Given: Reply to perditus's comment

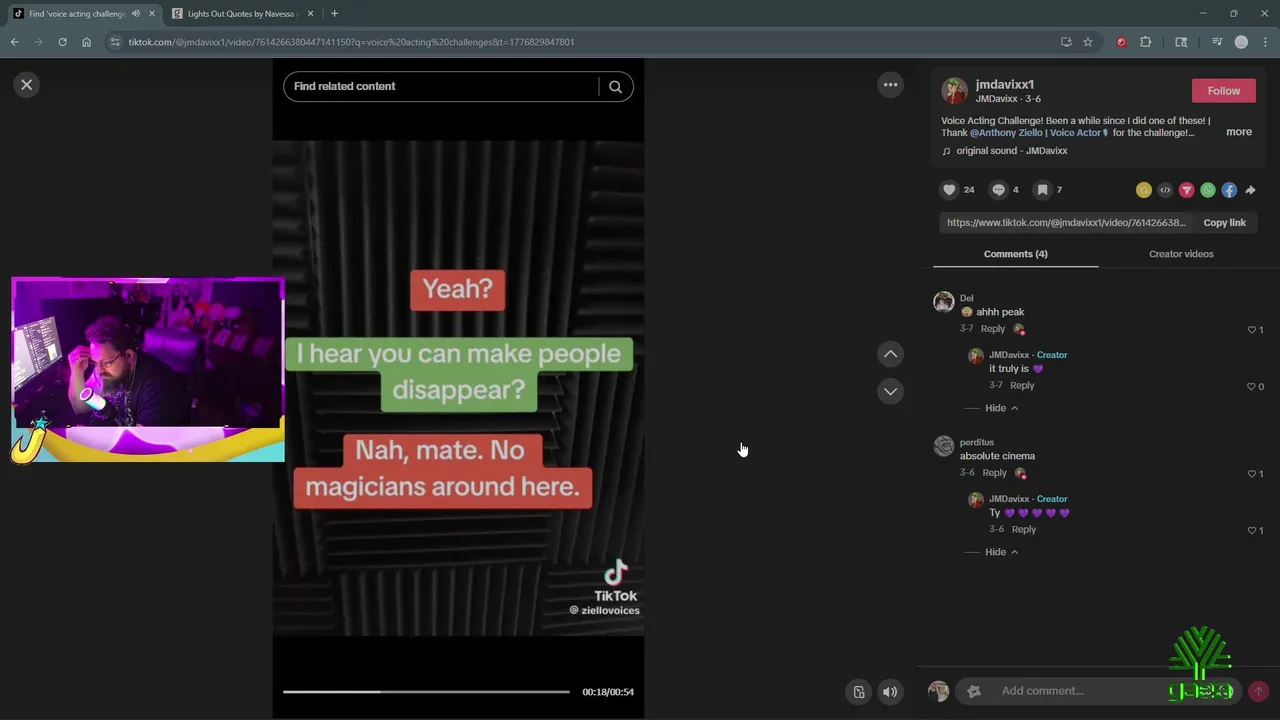Looking at the screenshot, I should pos(994,473).
